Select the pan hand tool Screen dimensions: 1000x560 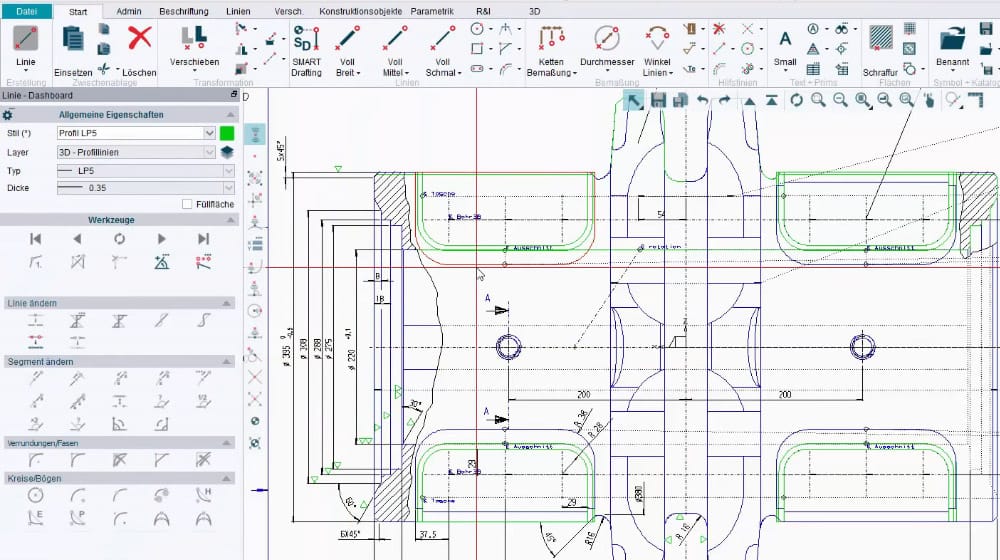point(929,100)
